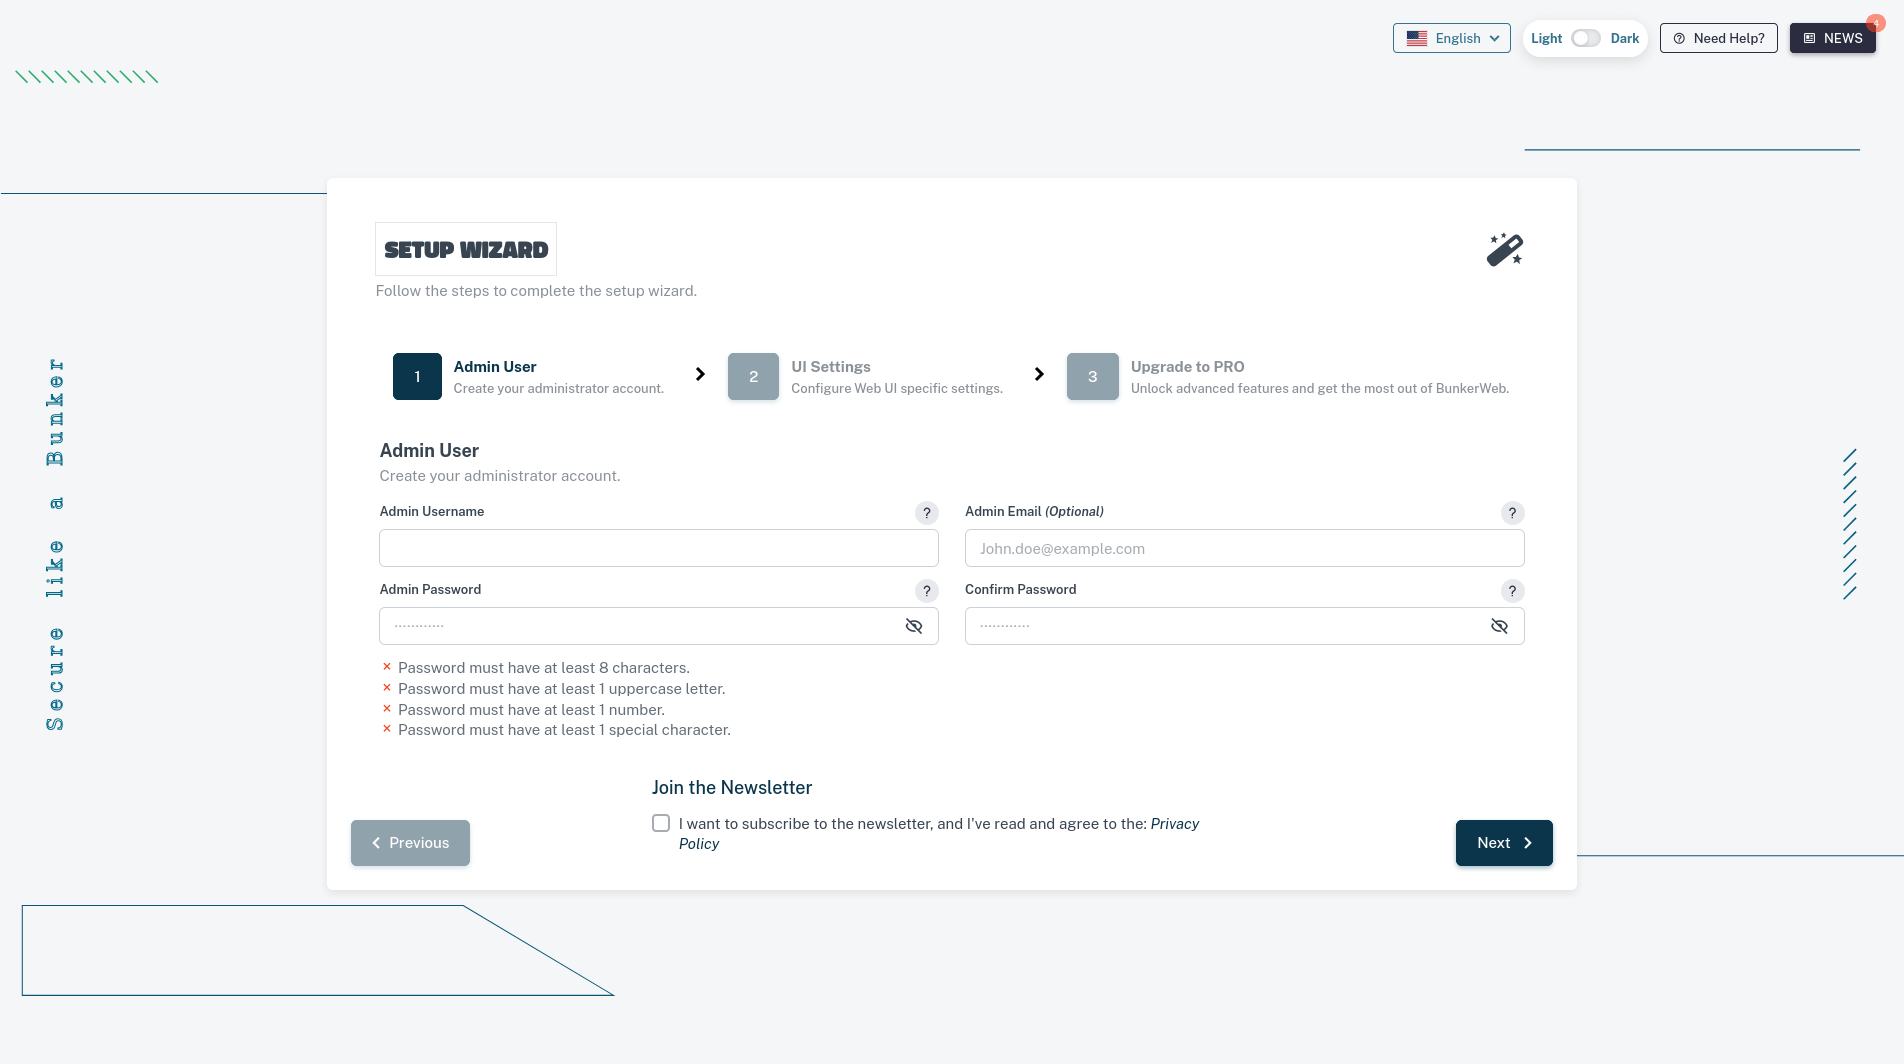Show help for Admin Username field
The height and width of the screenshot is (1064, 1904).
point(927,513)
